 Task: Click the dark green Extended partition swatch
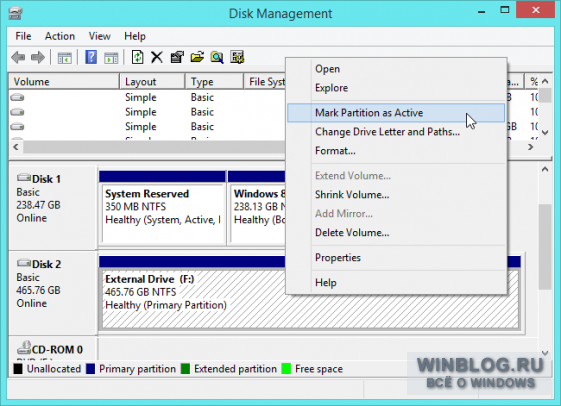coord(185,369)
